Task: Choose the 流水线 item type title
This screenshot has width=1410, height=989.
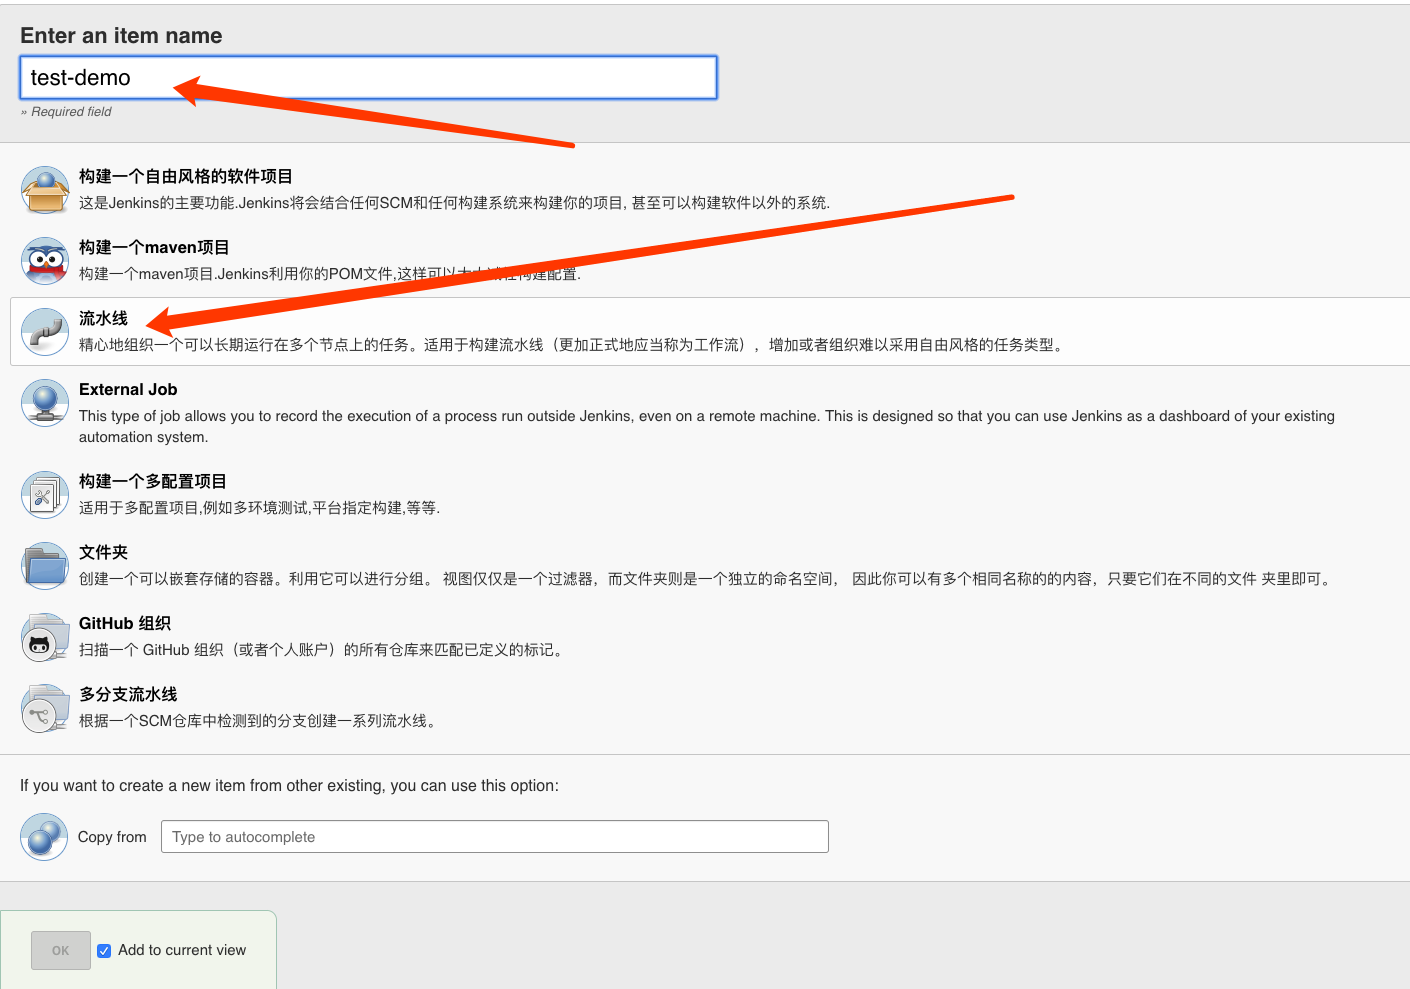Action: [103, 319]
